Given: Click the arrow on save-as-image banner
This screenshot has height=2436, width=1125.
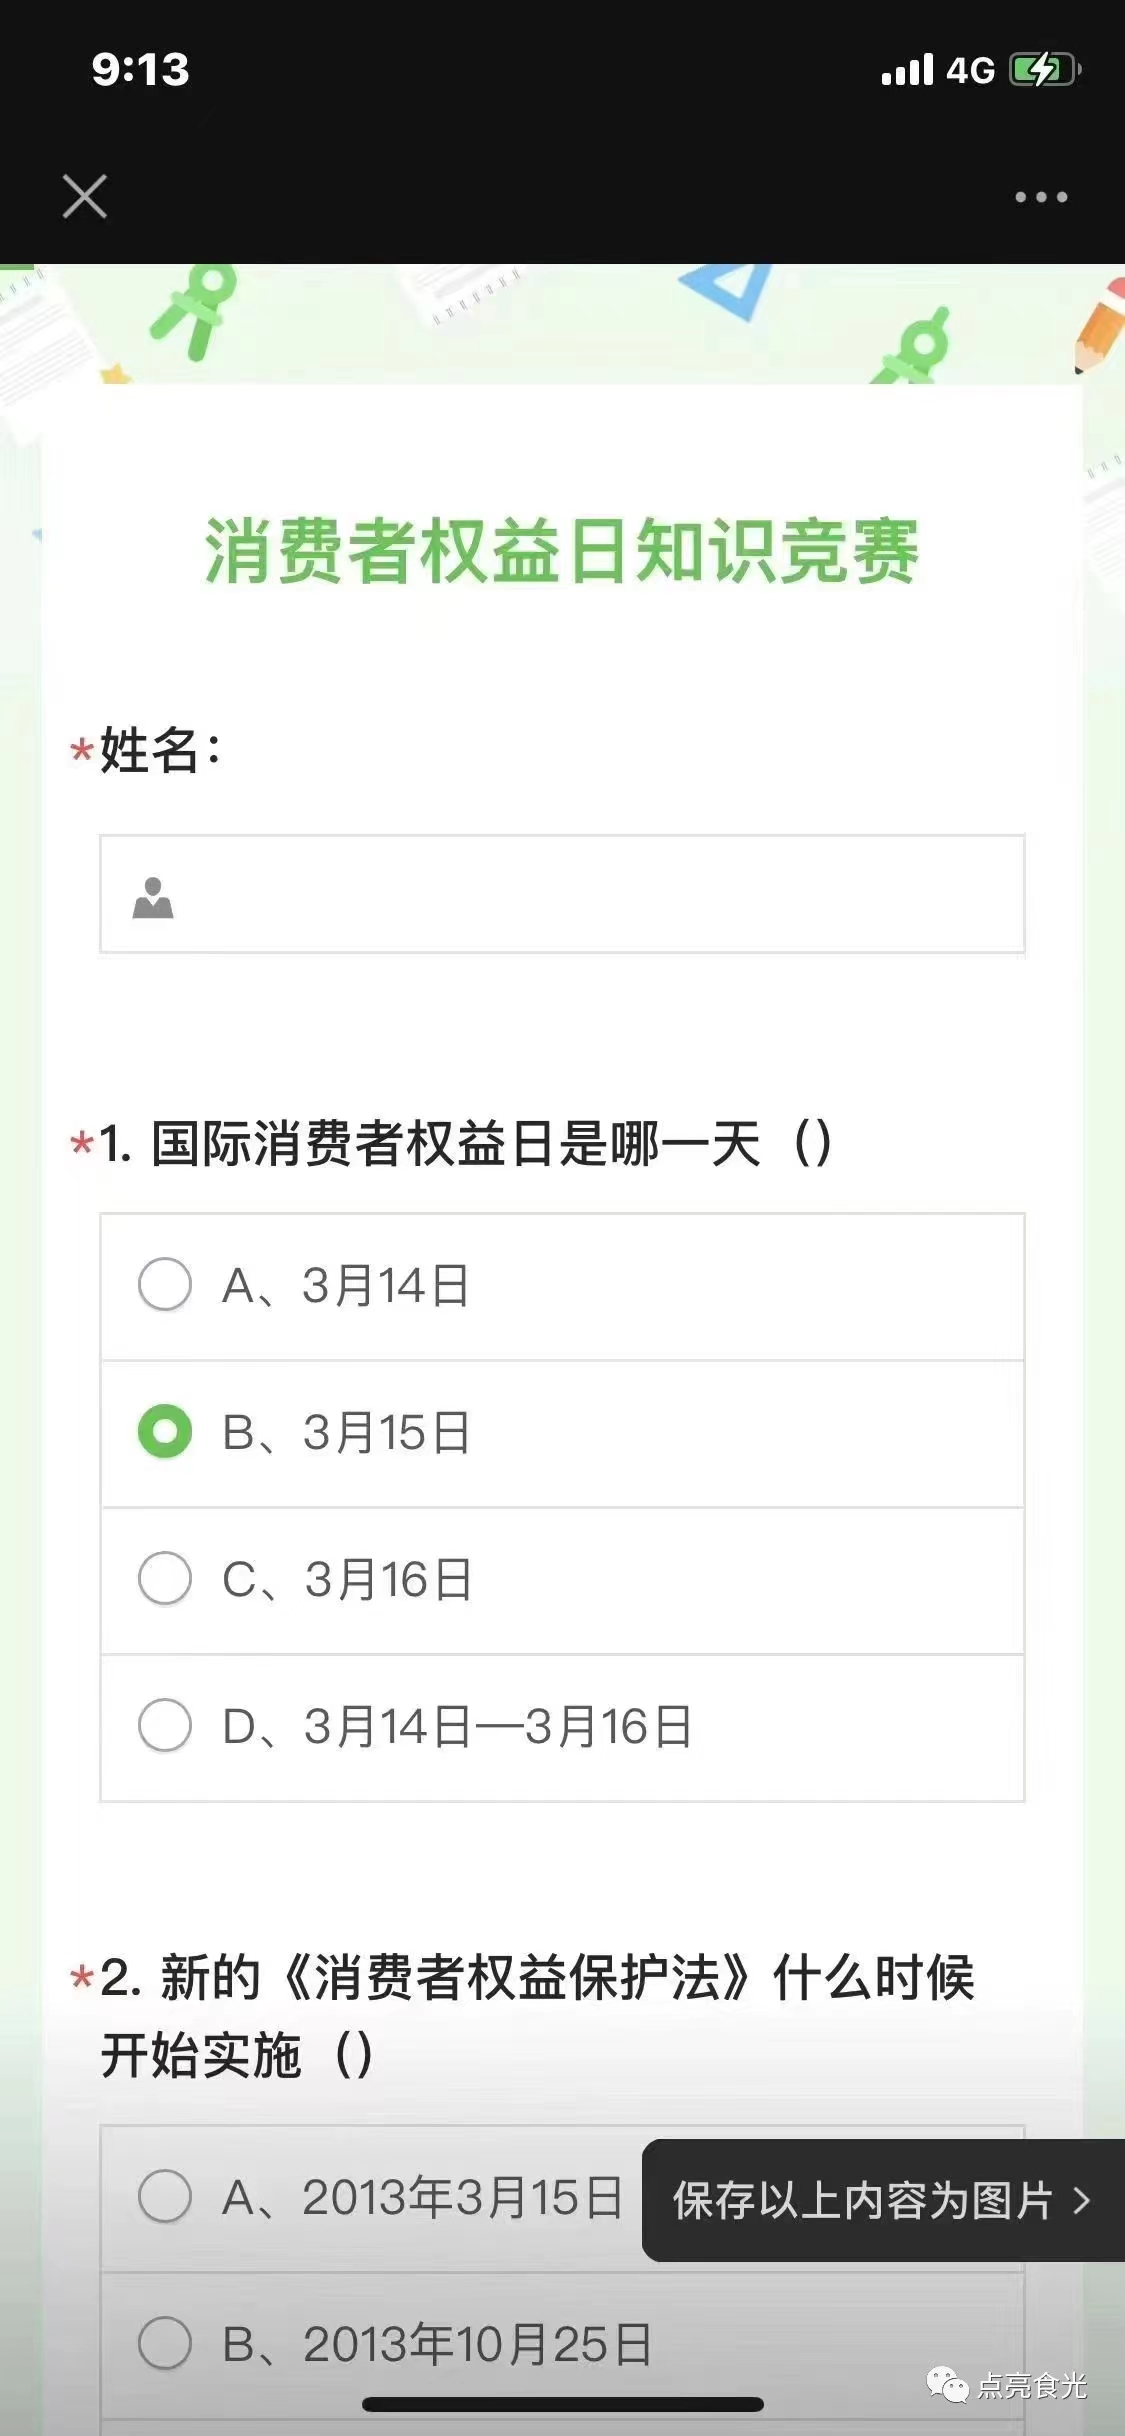Looking at the screenshot, I should 1082,2201.
